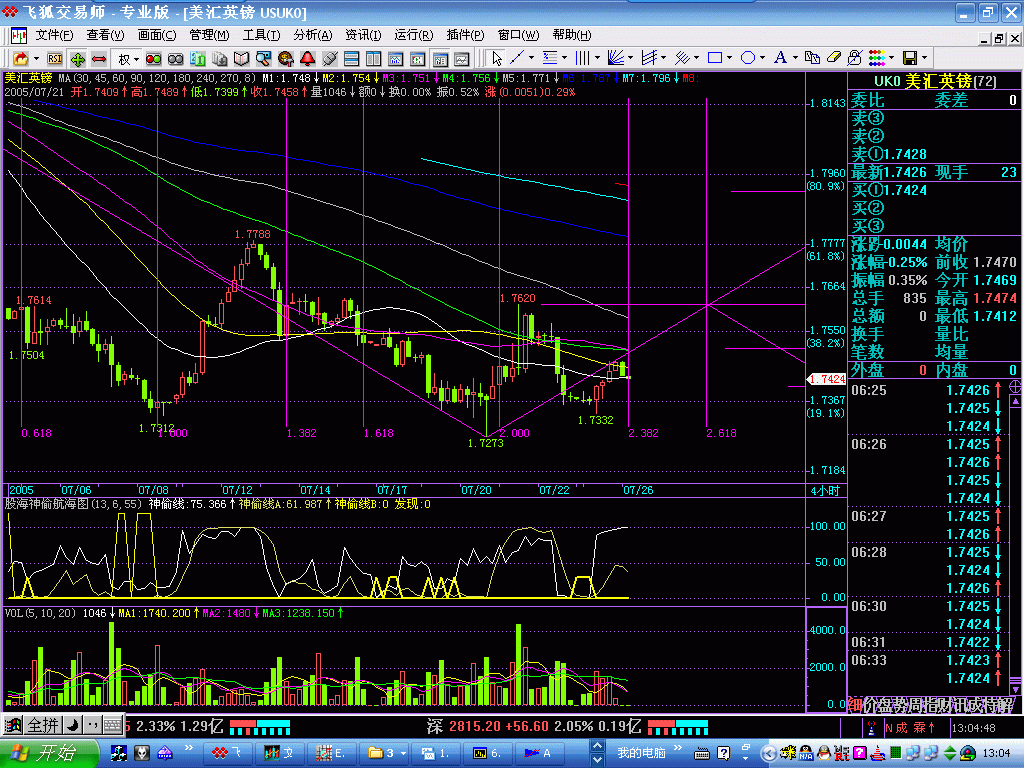The height and width of the screenshot is (768, 1024).
Task: Click the RSI indicator toolbar icon
Action: pos(54,59)
